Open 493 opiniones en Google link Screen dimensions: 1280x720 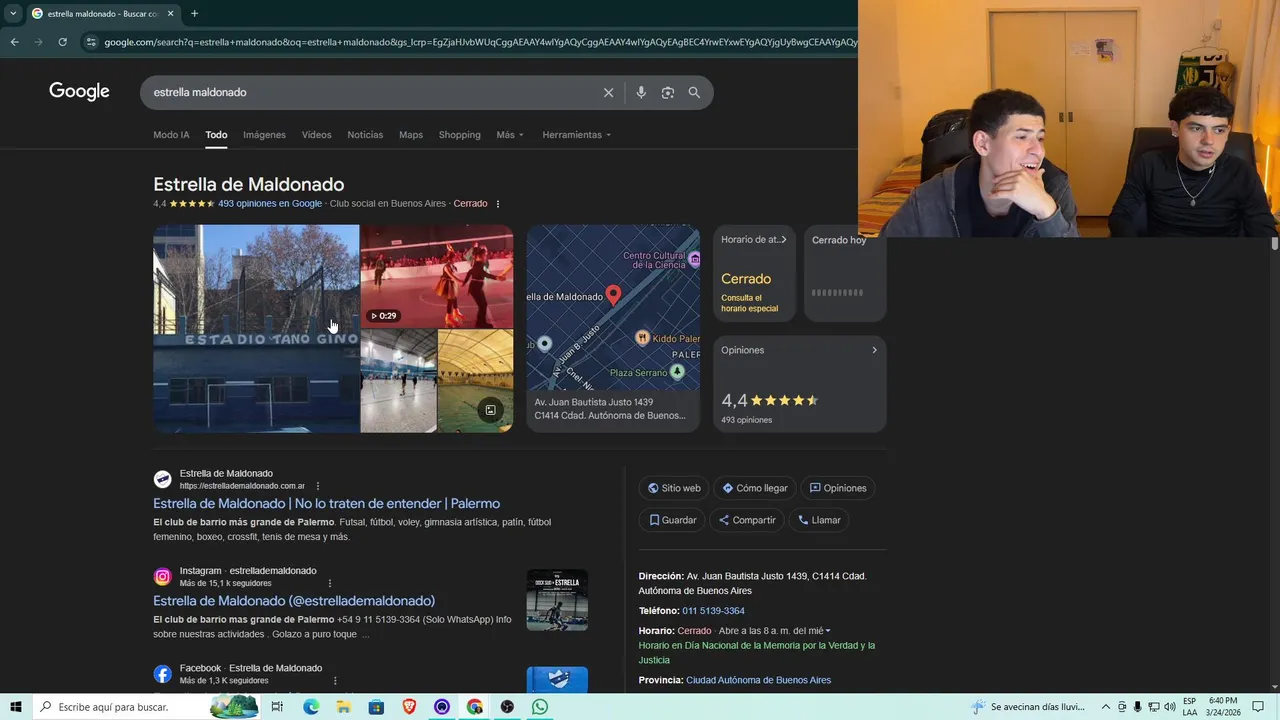tap(270, 204)
